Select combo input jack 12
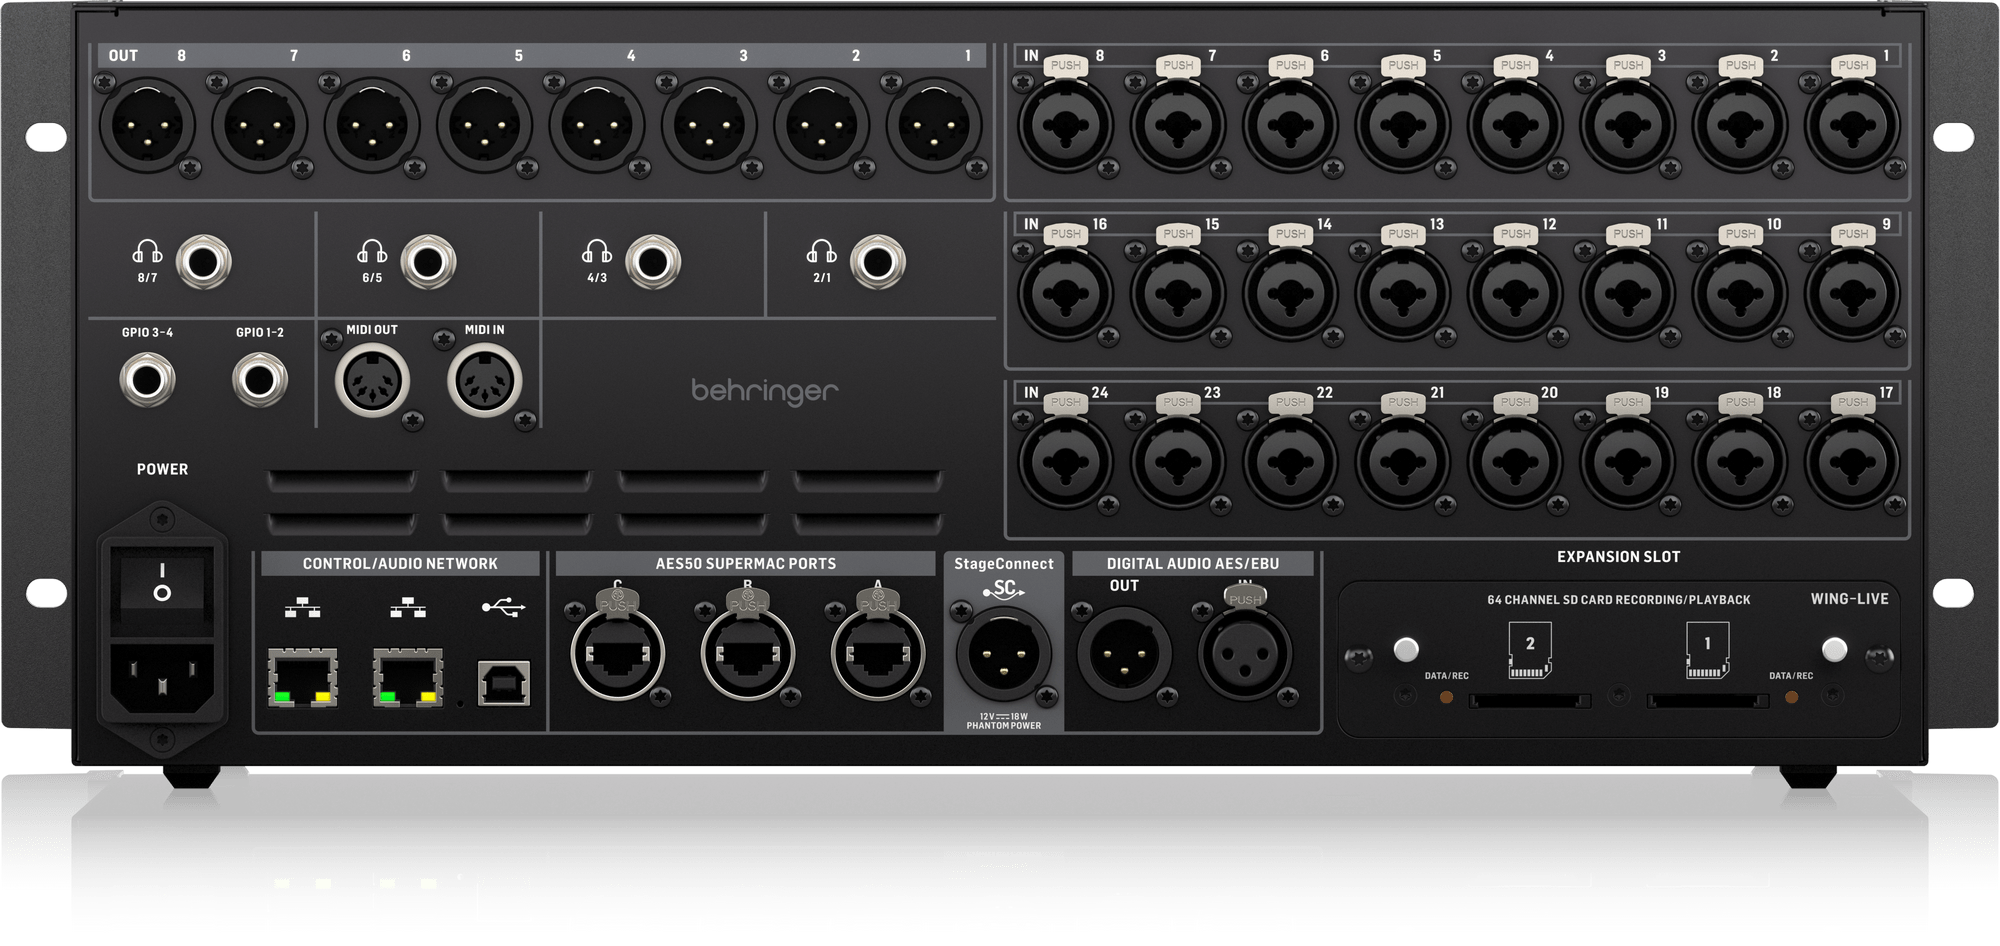 (x=1515, y=294)
